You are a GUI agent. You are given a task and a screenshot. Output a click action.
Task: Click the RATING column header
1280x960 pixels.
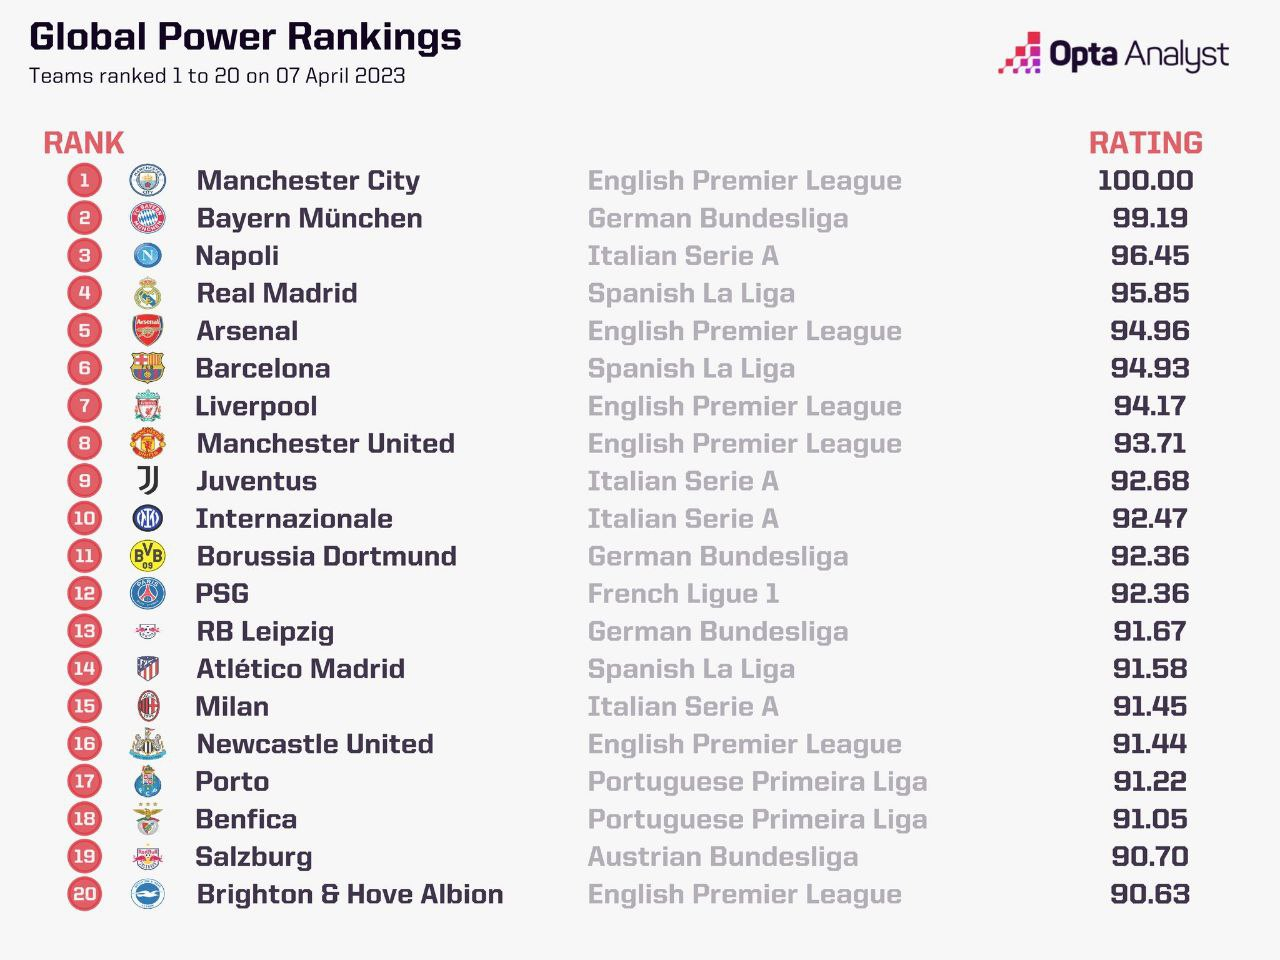pos(1145,143)
